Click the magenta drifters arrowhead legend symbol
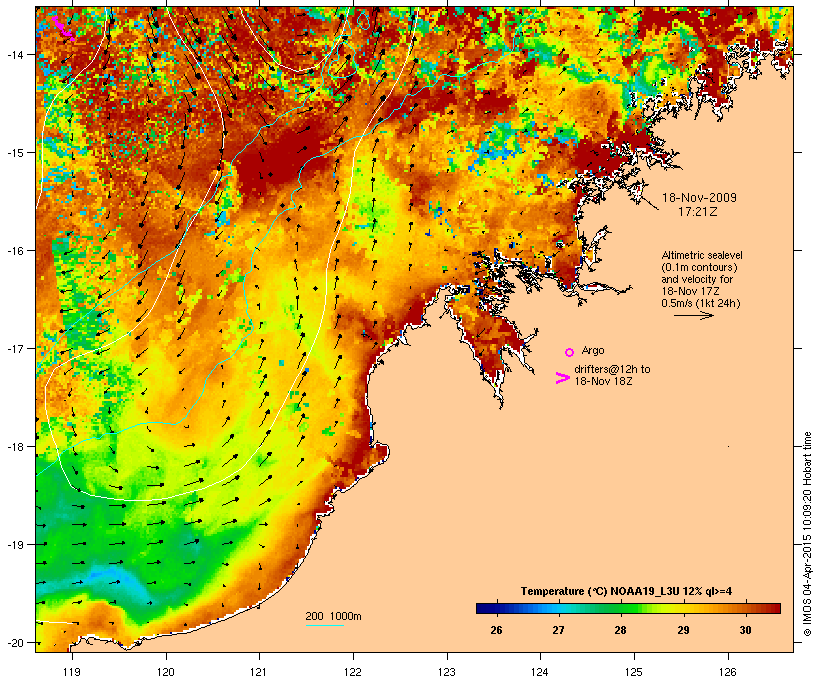820x680 pixels. [562, 378]
